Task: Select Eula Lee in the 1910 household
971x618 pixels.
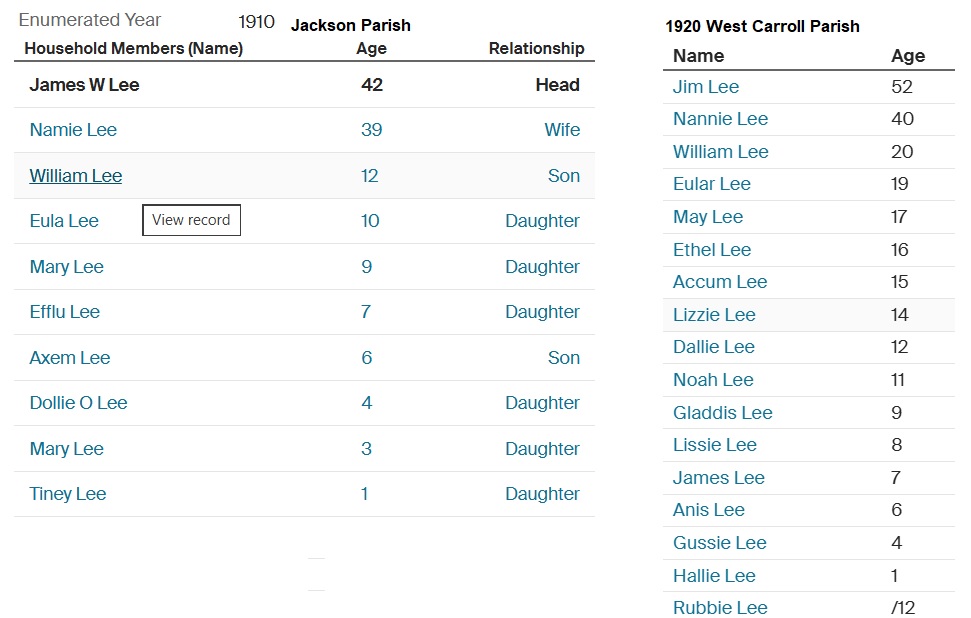Action: [x=64, y=221]
